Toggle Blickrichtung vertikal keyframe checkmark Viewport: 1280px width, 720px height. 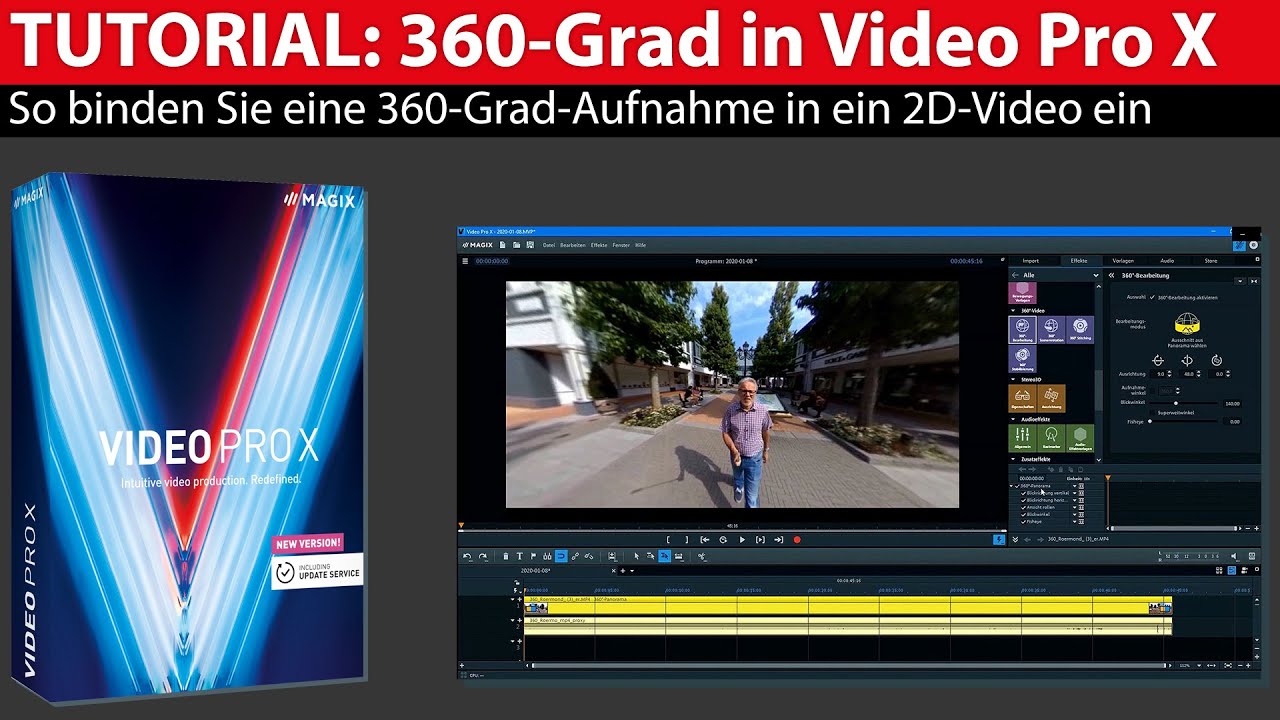1023,493
